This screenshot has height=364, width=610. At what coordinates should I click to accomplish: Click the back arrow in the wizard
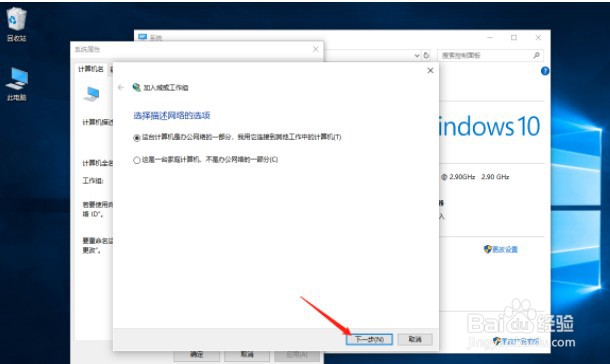121,88
